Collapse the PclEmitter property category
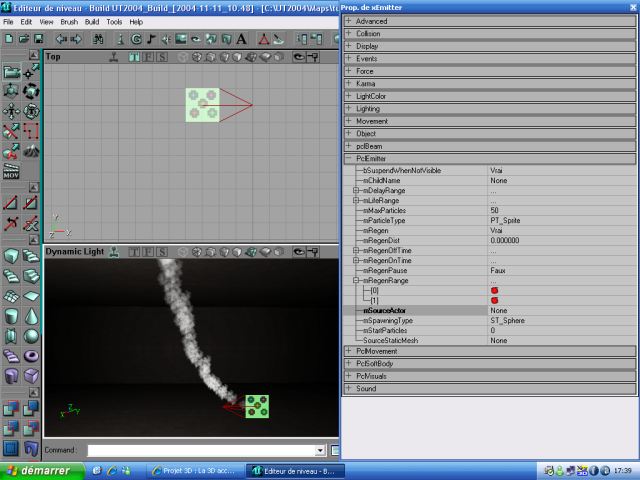 (x=348, y=158)
